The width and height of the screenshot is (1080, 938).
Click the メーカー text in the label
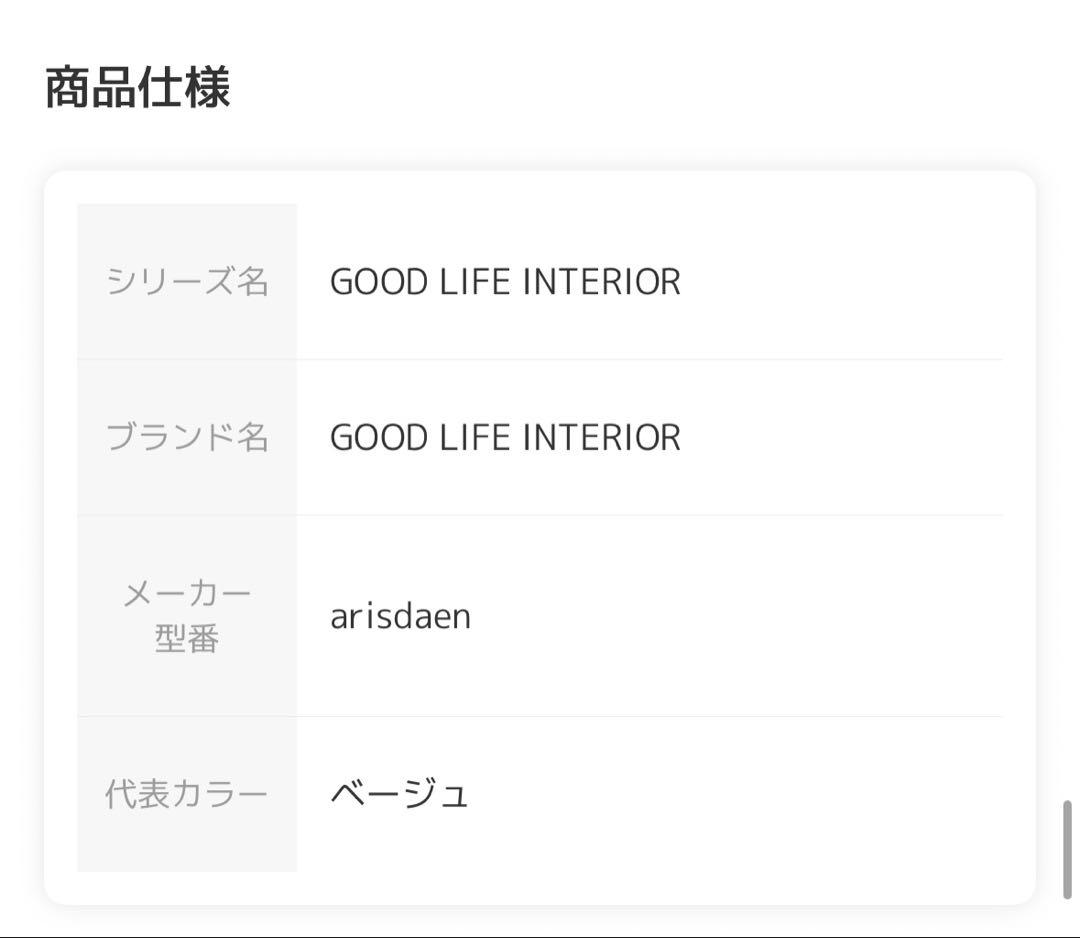(187, 594)
